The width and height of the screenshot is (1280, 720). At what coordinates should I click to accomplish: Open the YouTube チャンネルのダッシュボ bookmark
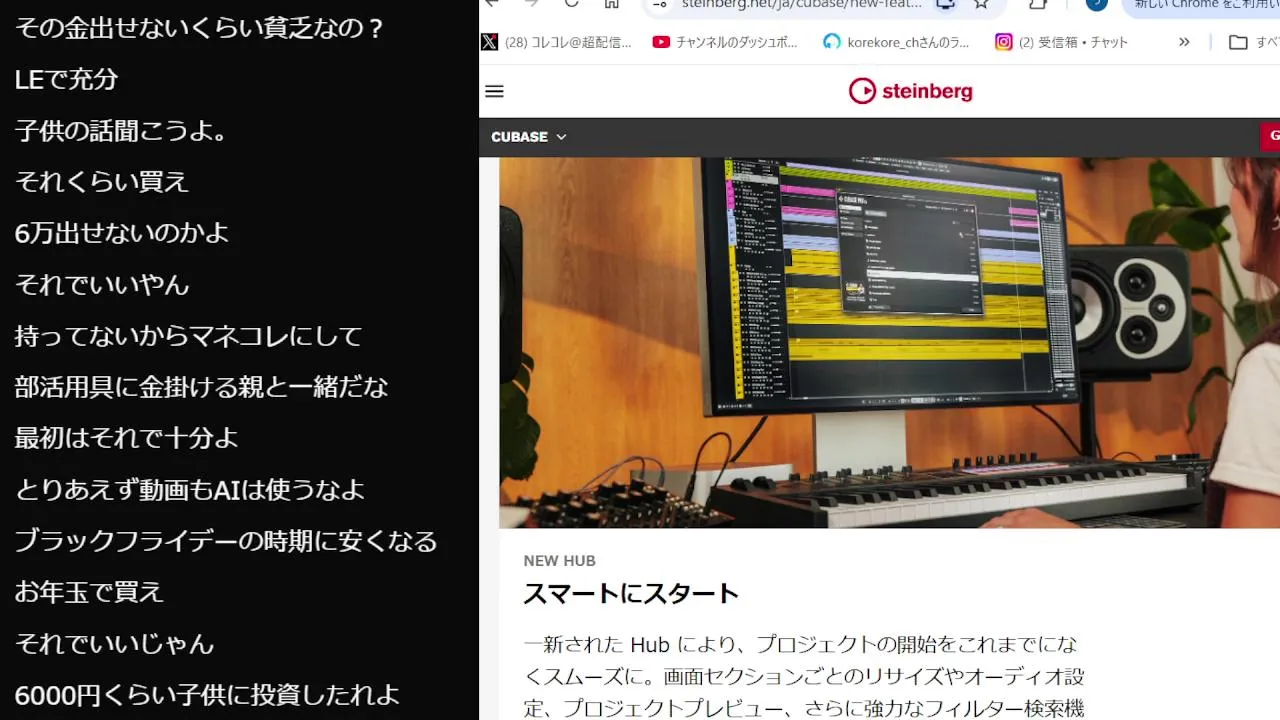tap(726, 42)
